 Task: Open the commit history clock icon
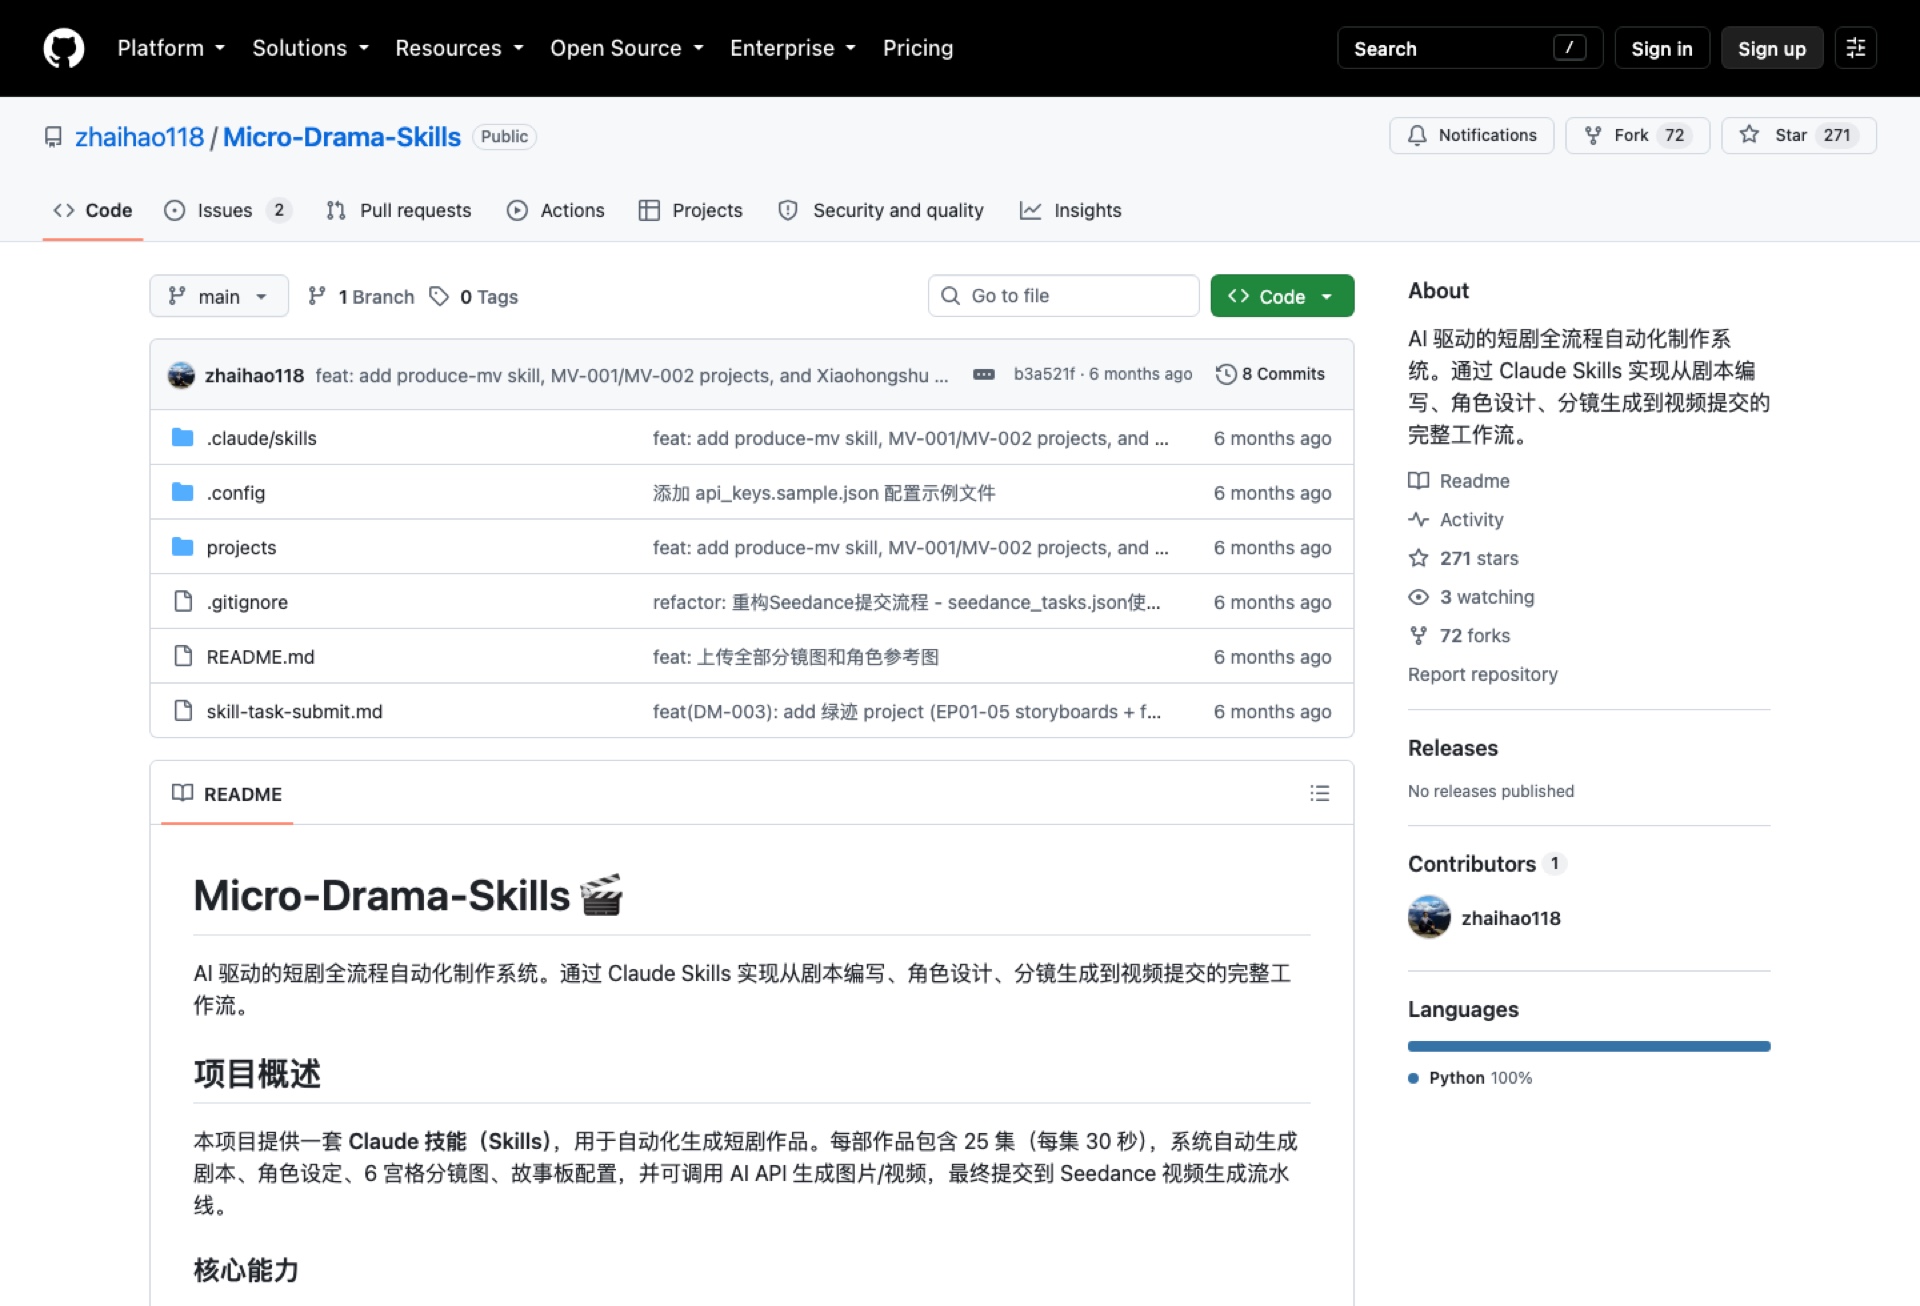(1226, 374)
